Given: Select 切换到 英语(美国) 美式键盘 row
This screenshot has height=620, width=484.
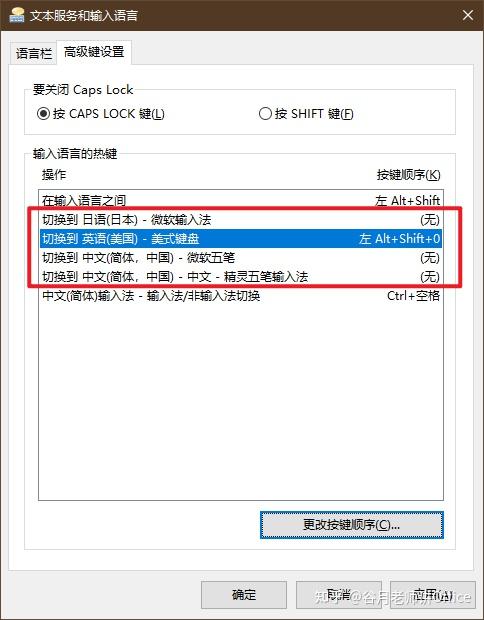Looking at the screenshot, I should 241,238.
